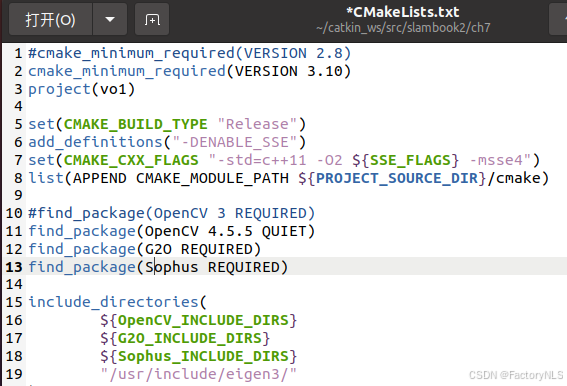Viewport: 567px width, 386px height.
Task: Click empty line 4 in the editor
Action: tap(297, 107)
